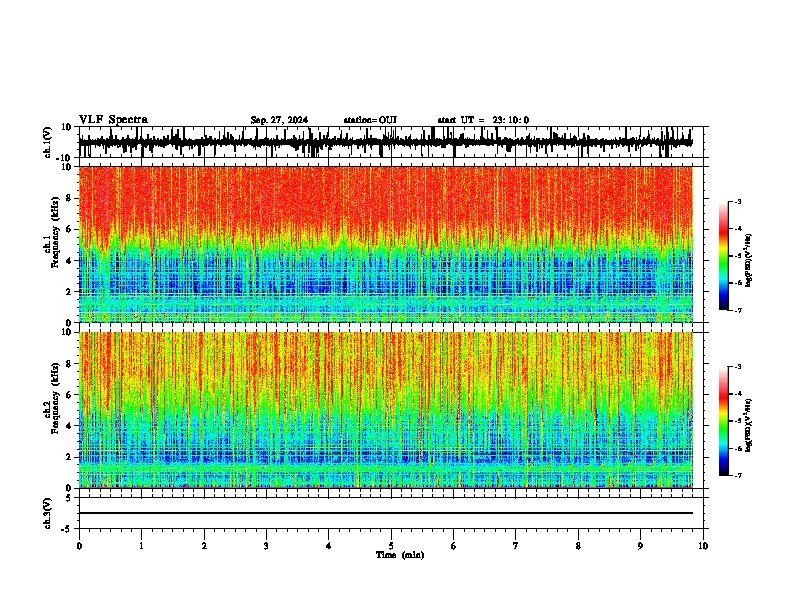Click time axis tick label "10" at the right end

[703, 546]
